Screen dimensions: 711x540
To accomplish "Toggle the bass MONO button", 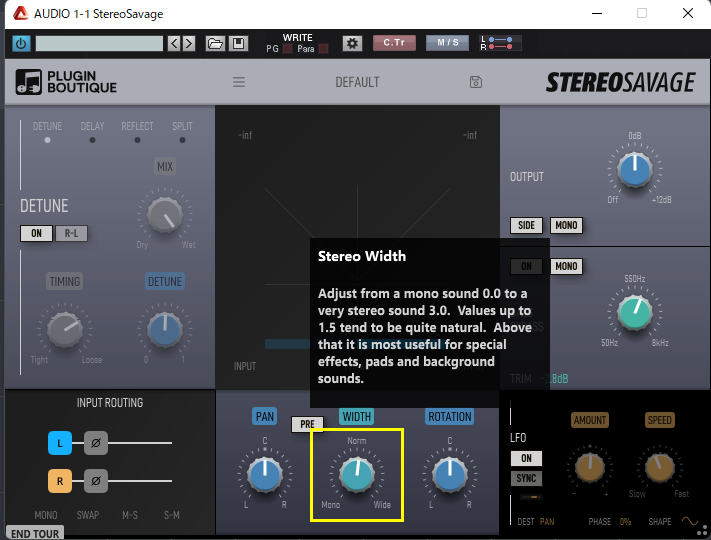I will [x=566, y=266].
